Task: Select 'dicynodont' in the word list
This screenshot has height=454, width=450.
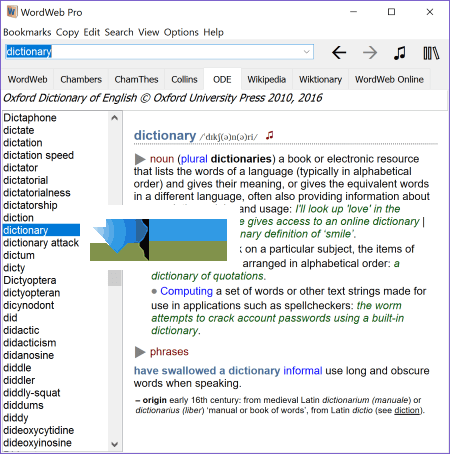Action: [29, 305]
